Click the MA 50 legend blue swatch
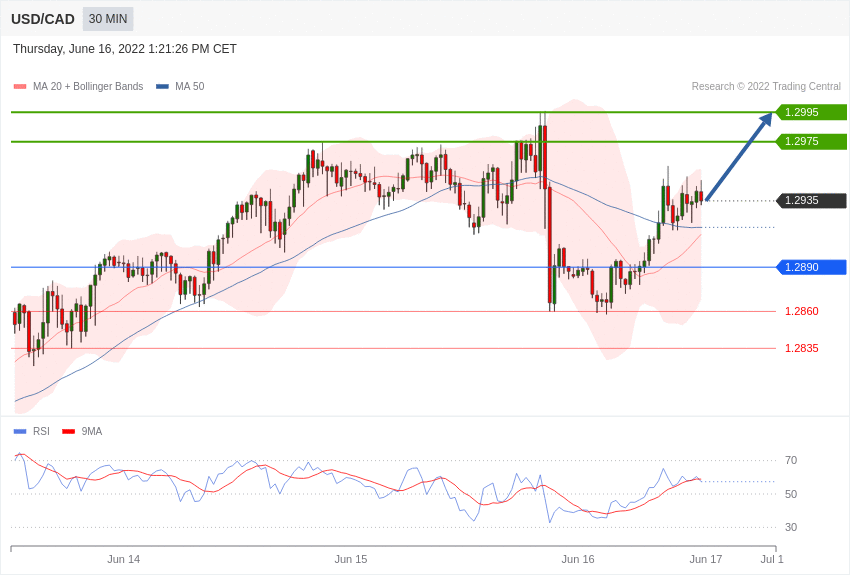 (162, 87)
